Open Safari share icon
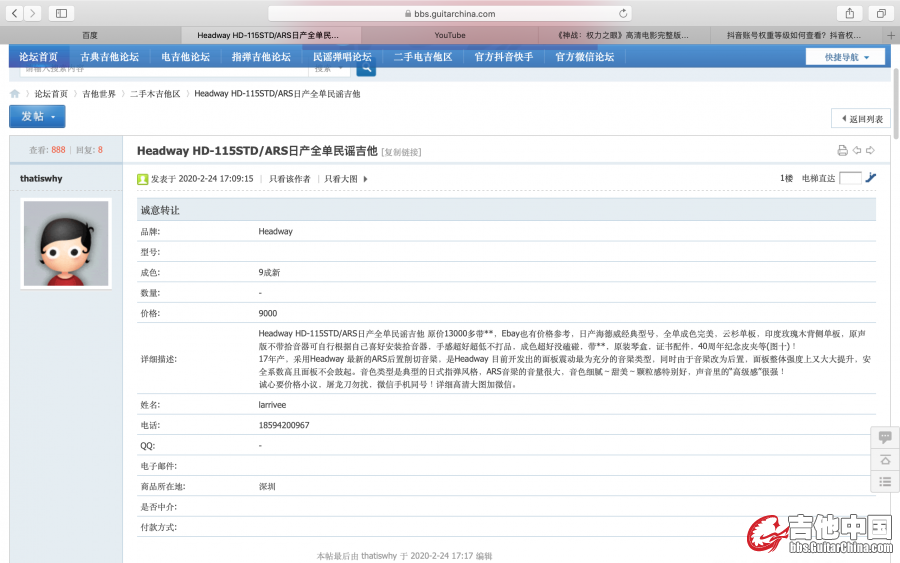Screen dimensions: 900x563 850,13
